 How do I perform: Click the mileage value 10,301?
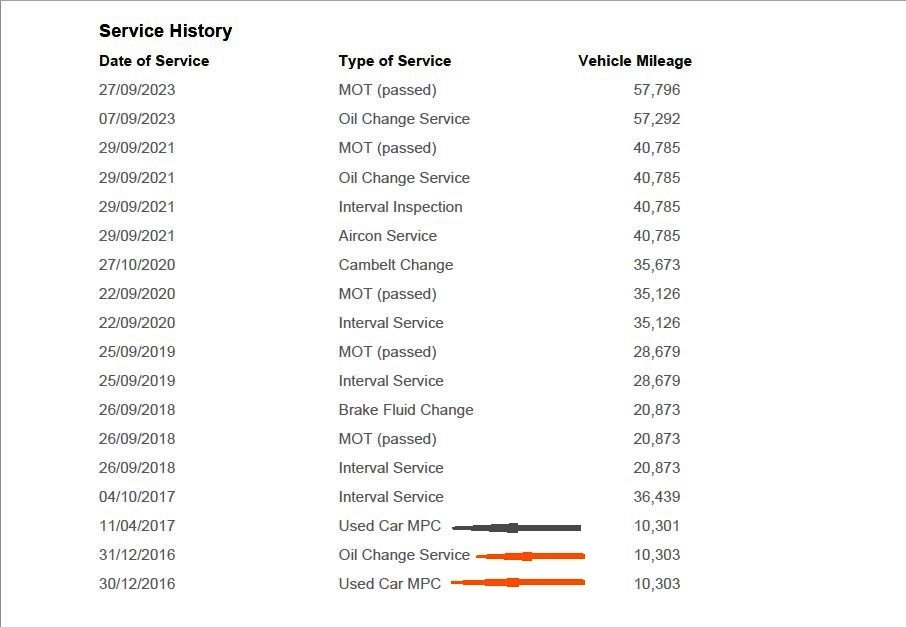point(656,526)
